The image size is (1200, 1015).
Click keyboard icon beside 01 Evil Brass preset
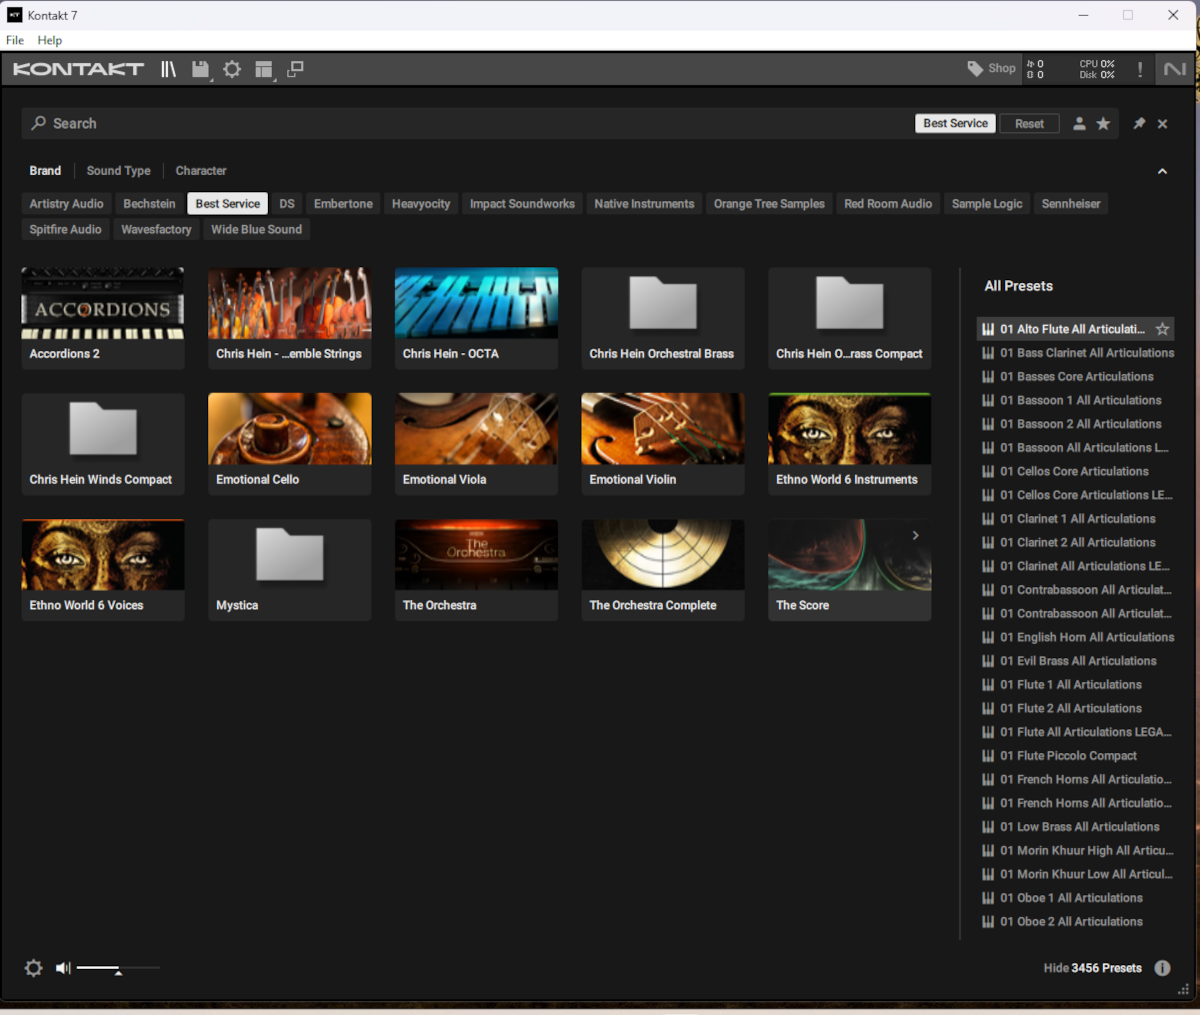(988, 661)
